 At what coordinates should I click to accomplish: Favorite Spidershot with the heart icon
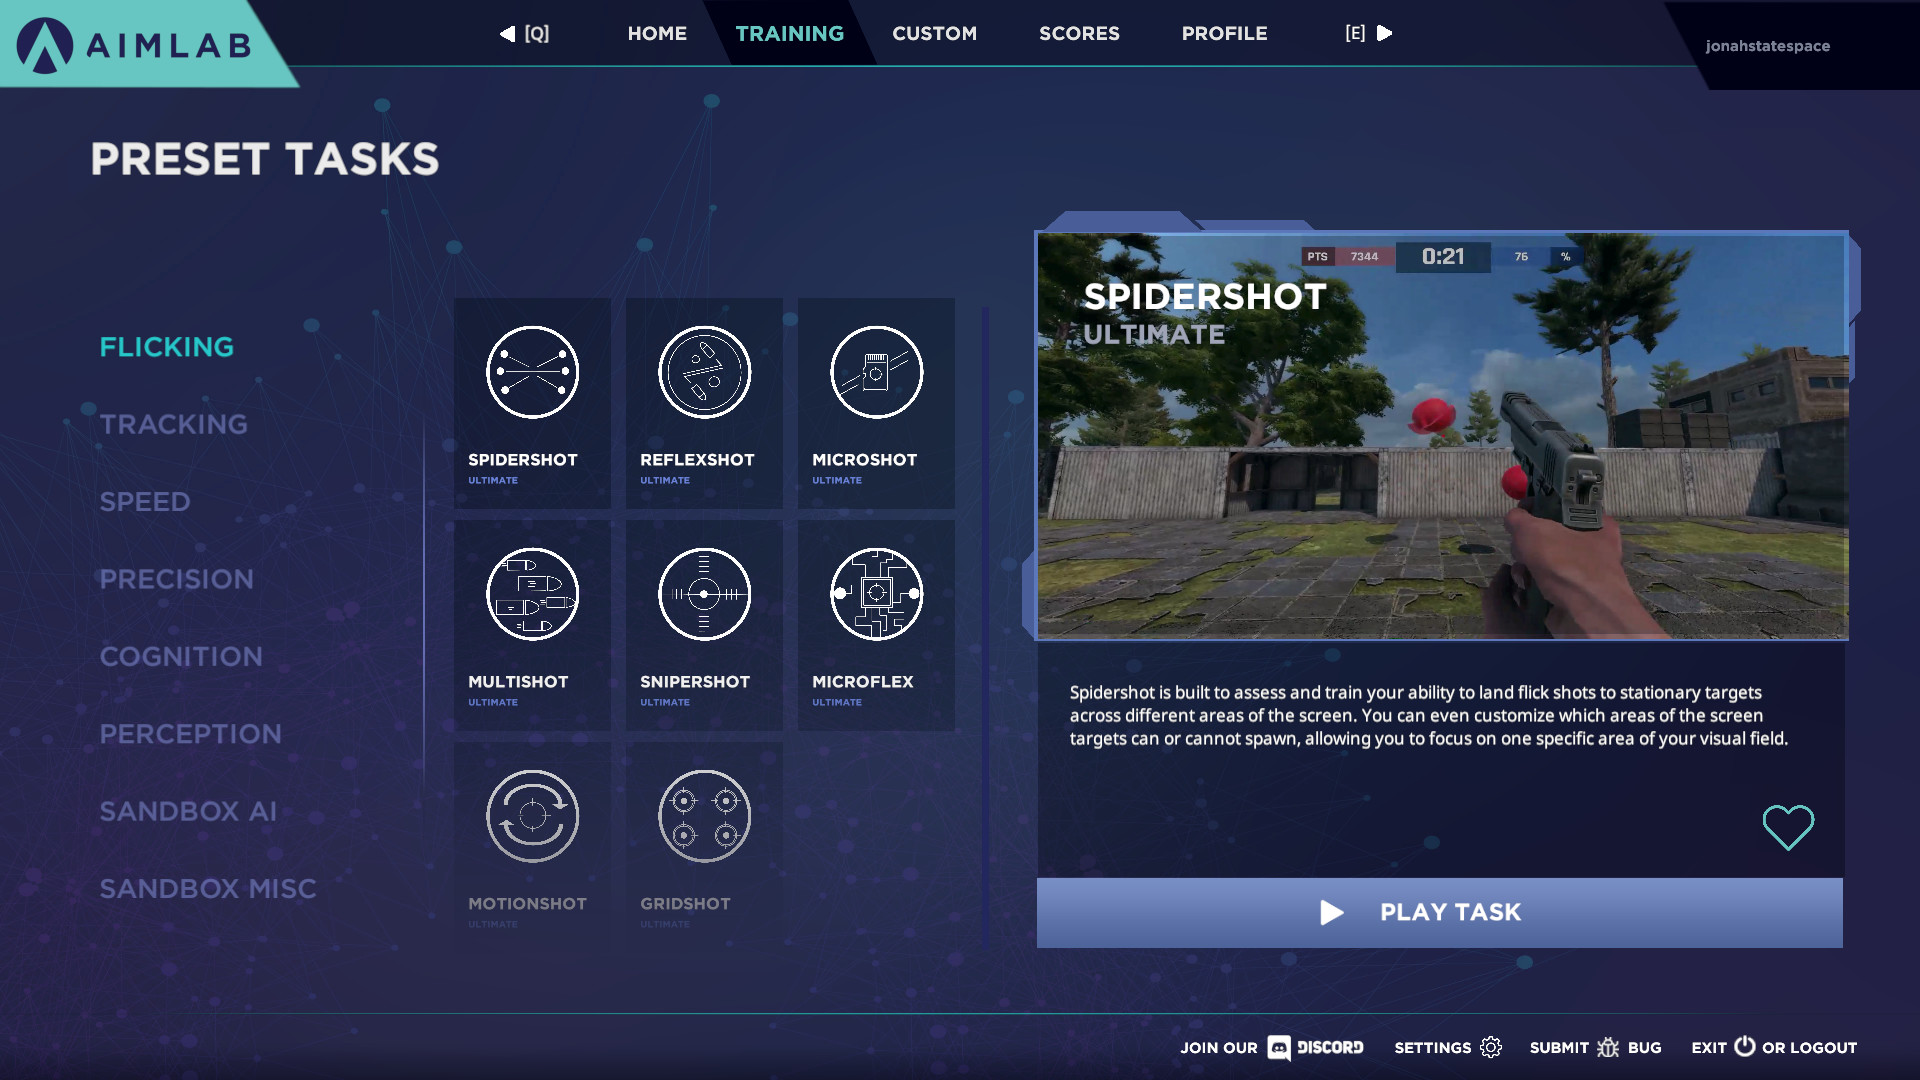click(x=1788, y=827)
